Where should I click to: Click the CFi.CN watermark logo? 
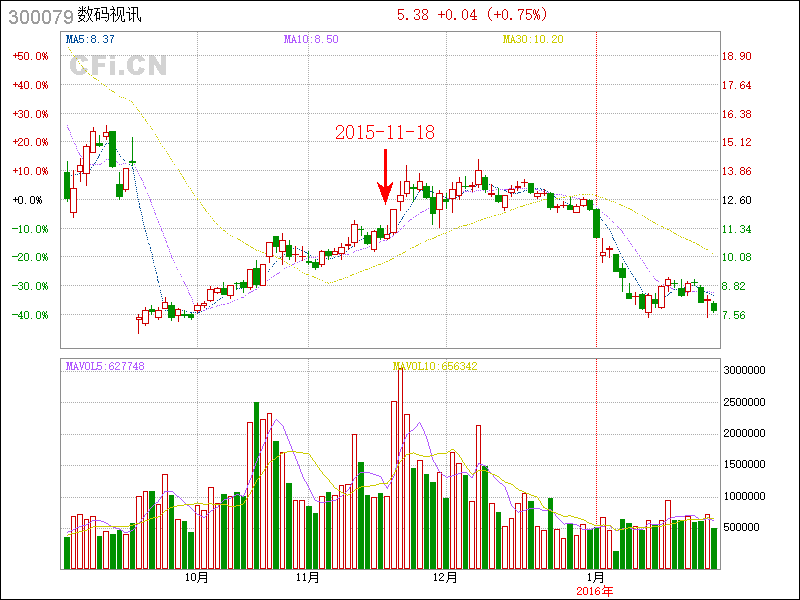[x=118, y=66]
